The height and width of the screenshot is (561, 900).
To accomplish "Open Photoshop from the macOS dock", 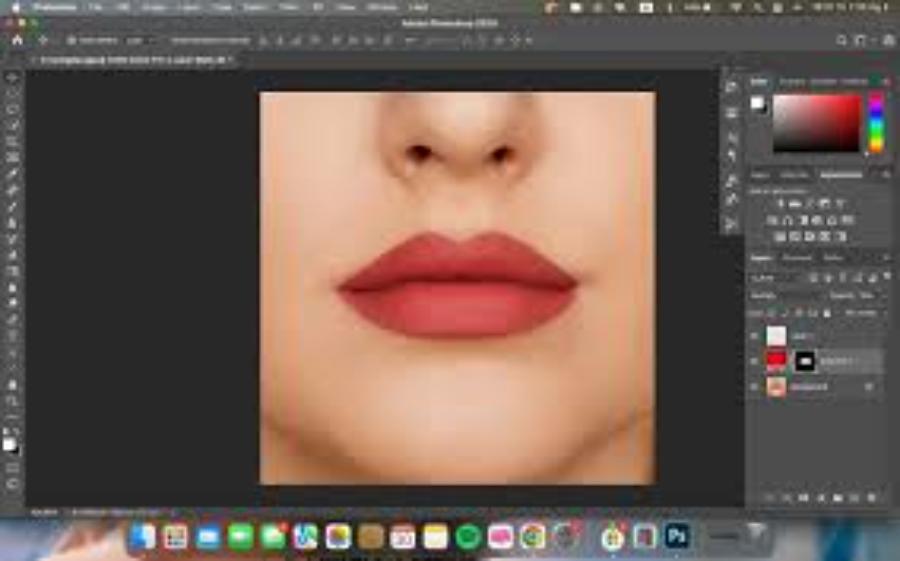I will [677, 536].
